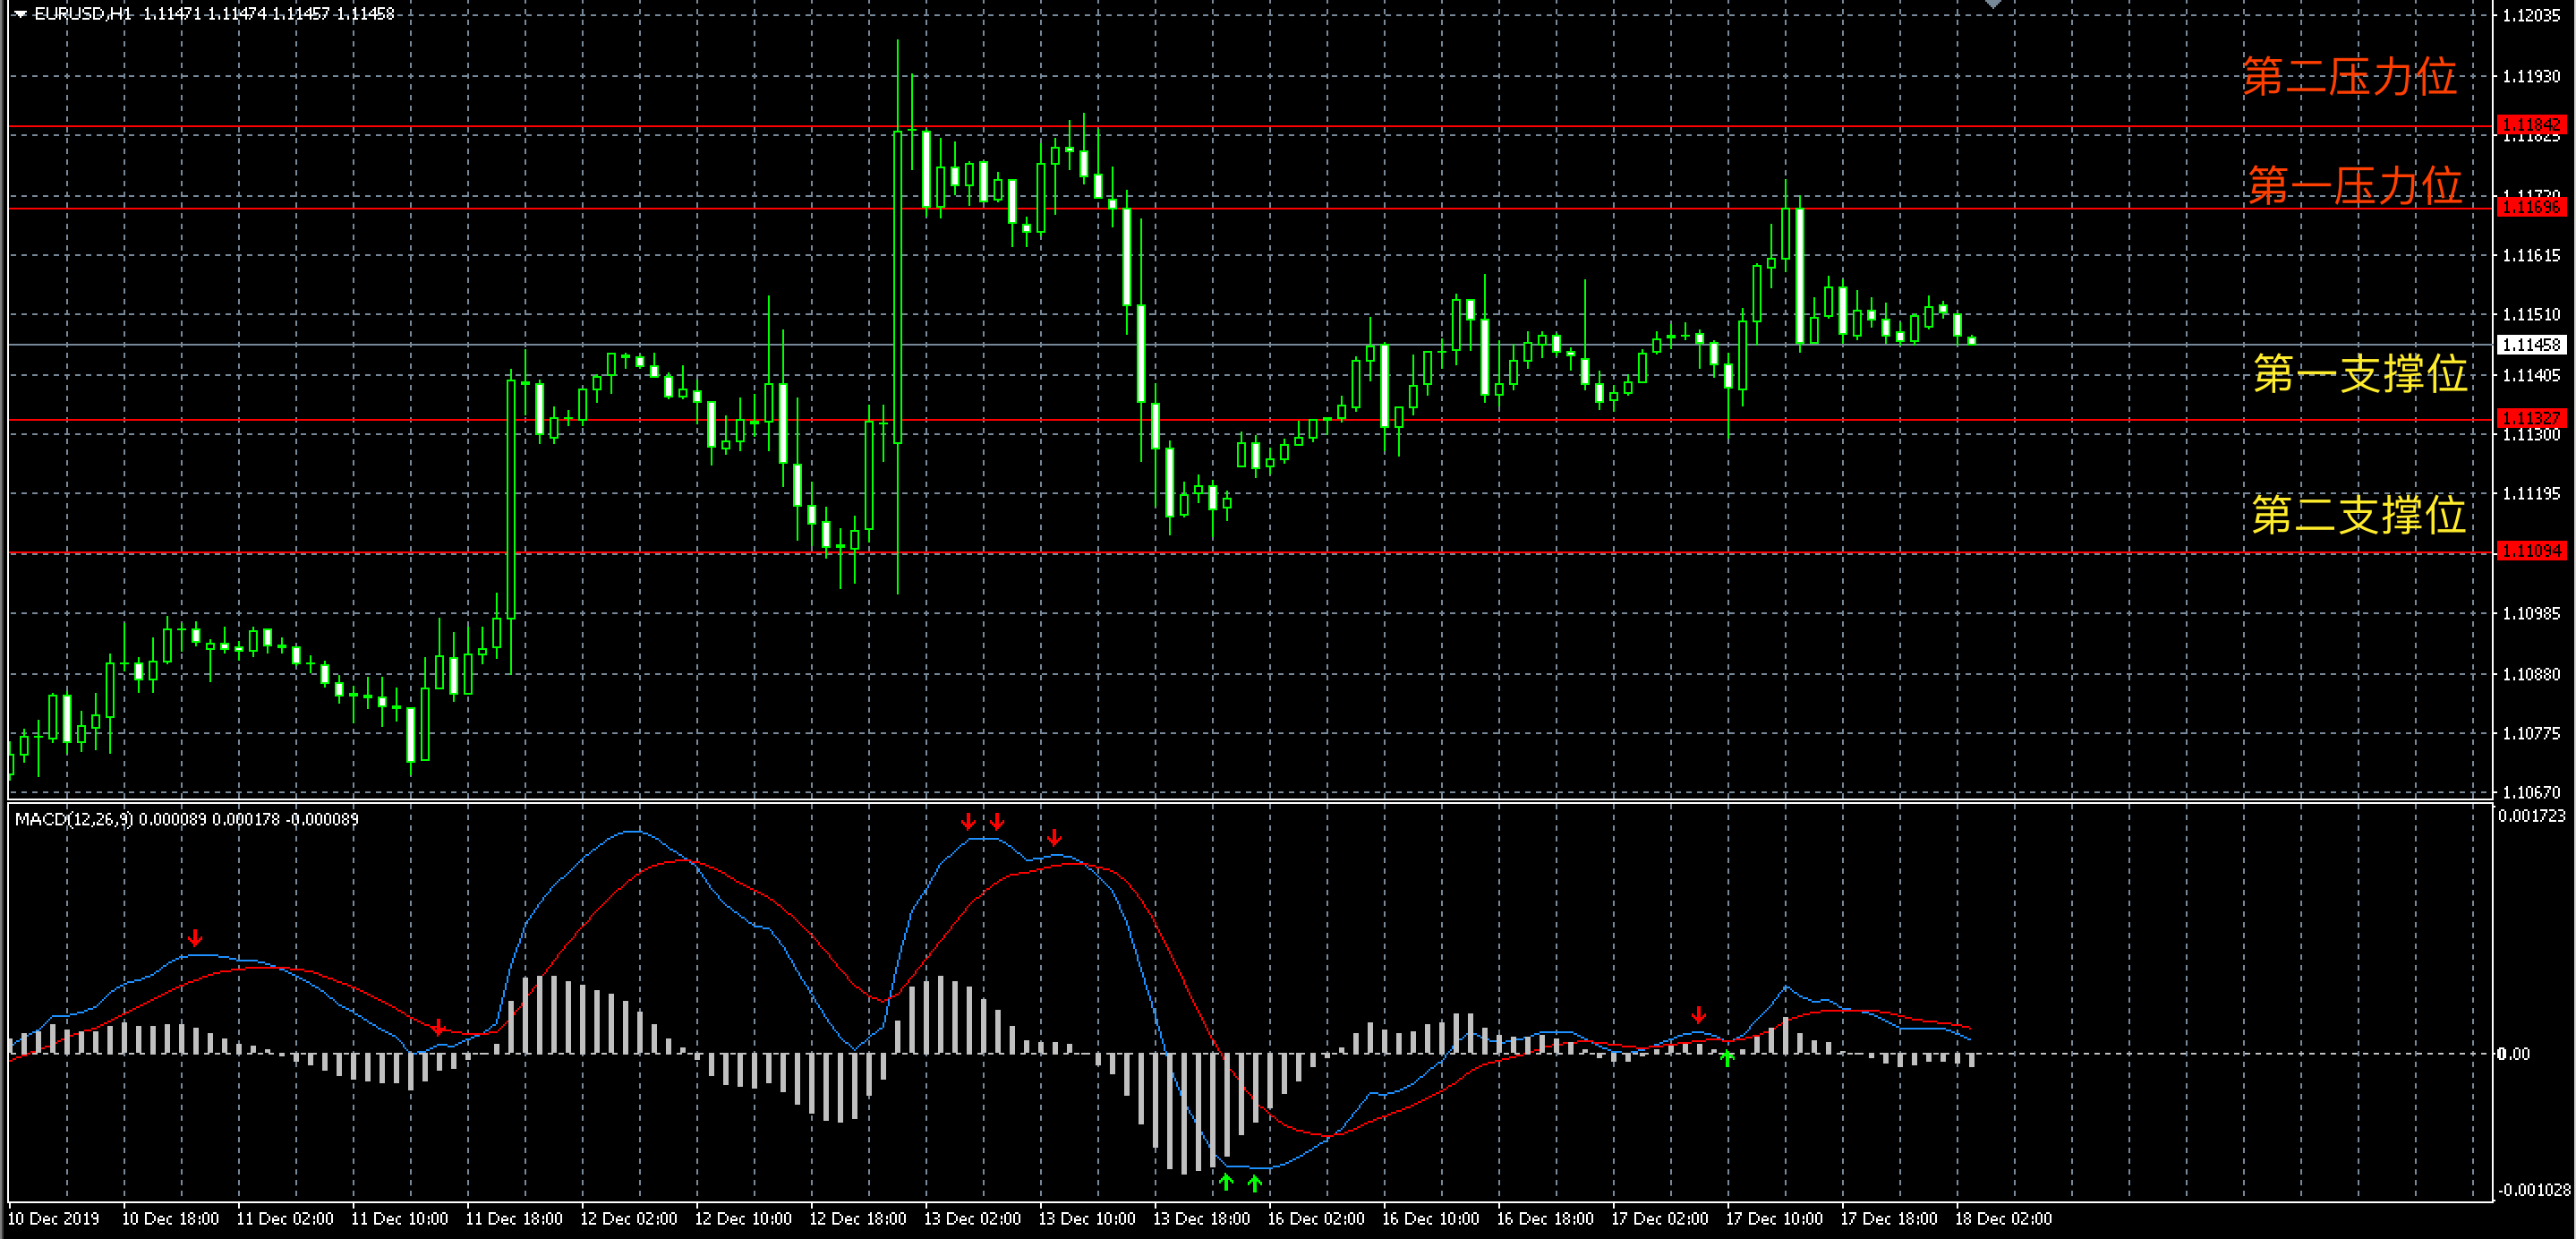Image resolution: width=2576 pixels, height=1239 pixels.
Task: Click the red 1.11327 price tag
Action: 2531,418
